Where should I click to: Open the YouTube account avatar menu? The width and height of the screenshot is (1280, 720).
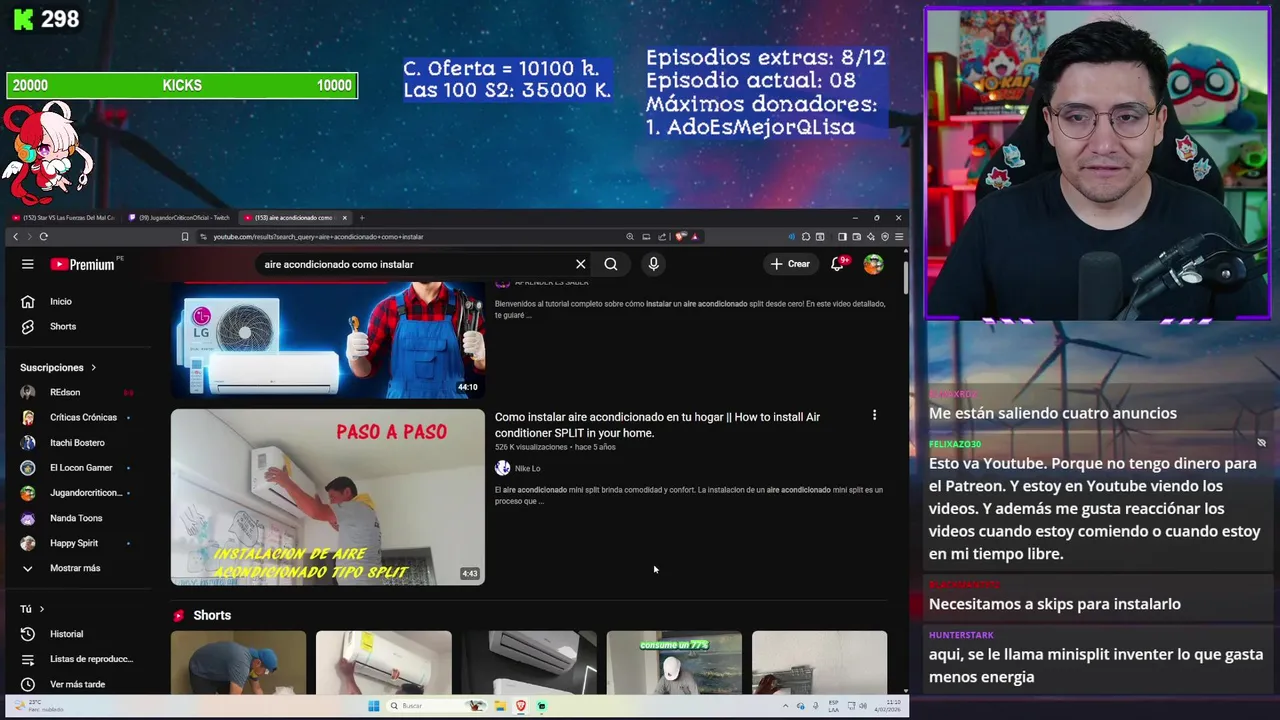pyautogui.click(x=873, y=264)
